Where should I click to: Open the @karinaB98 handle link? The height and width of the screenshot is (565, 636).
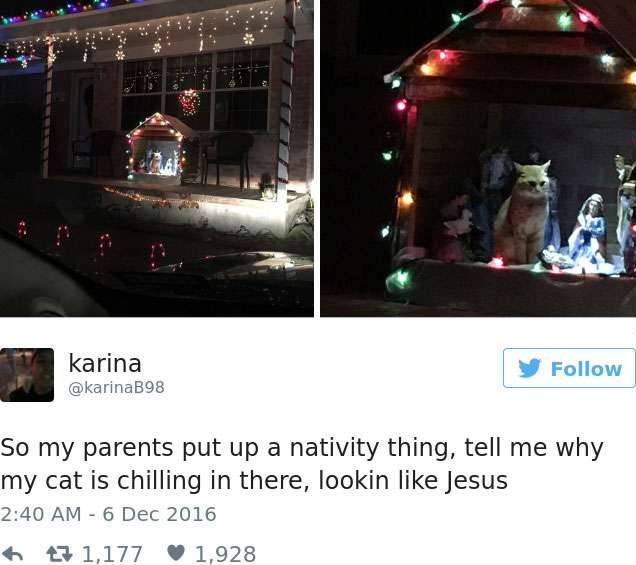[116, 387]
